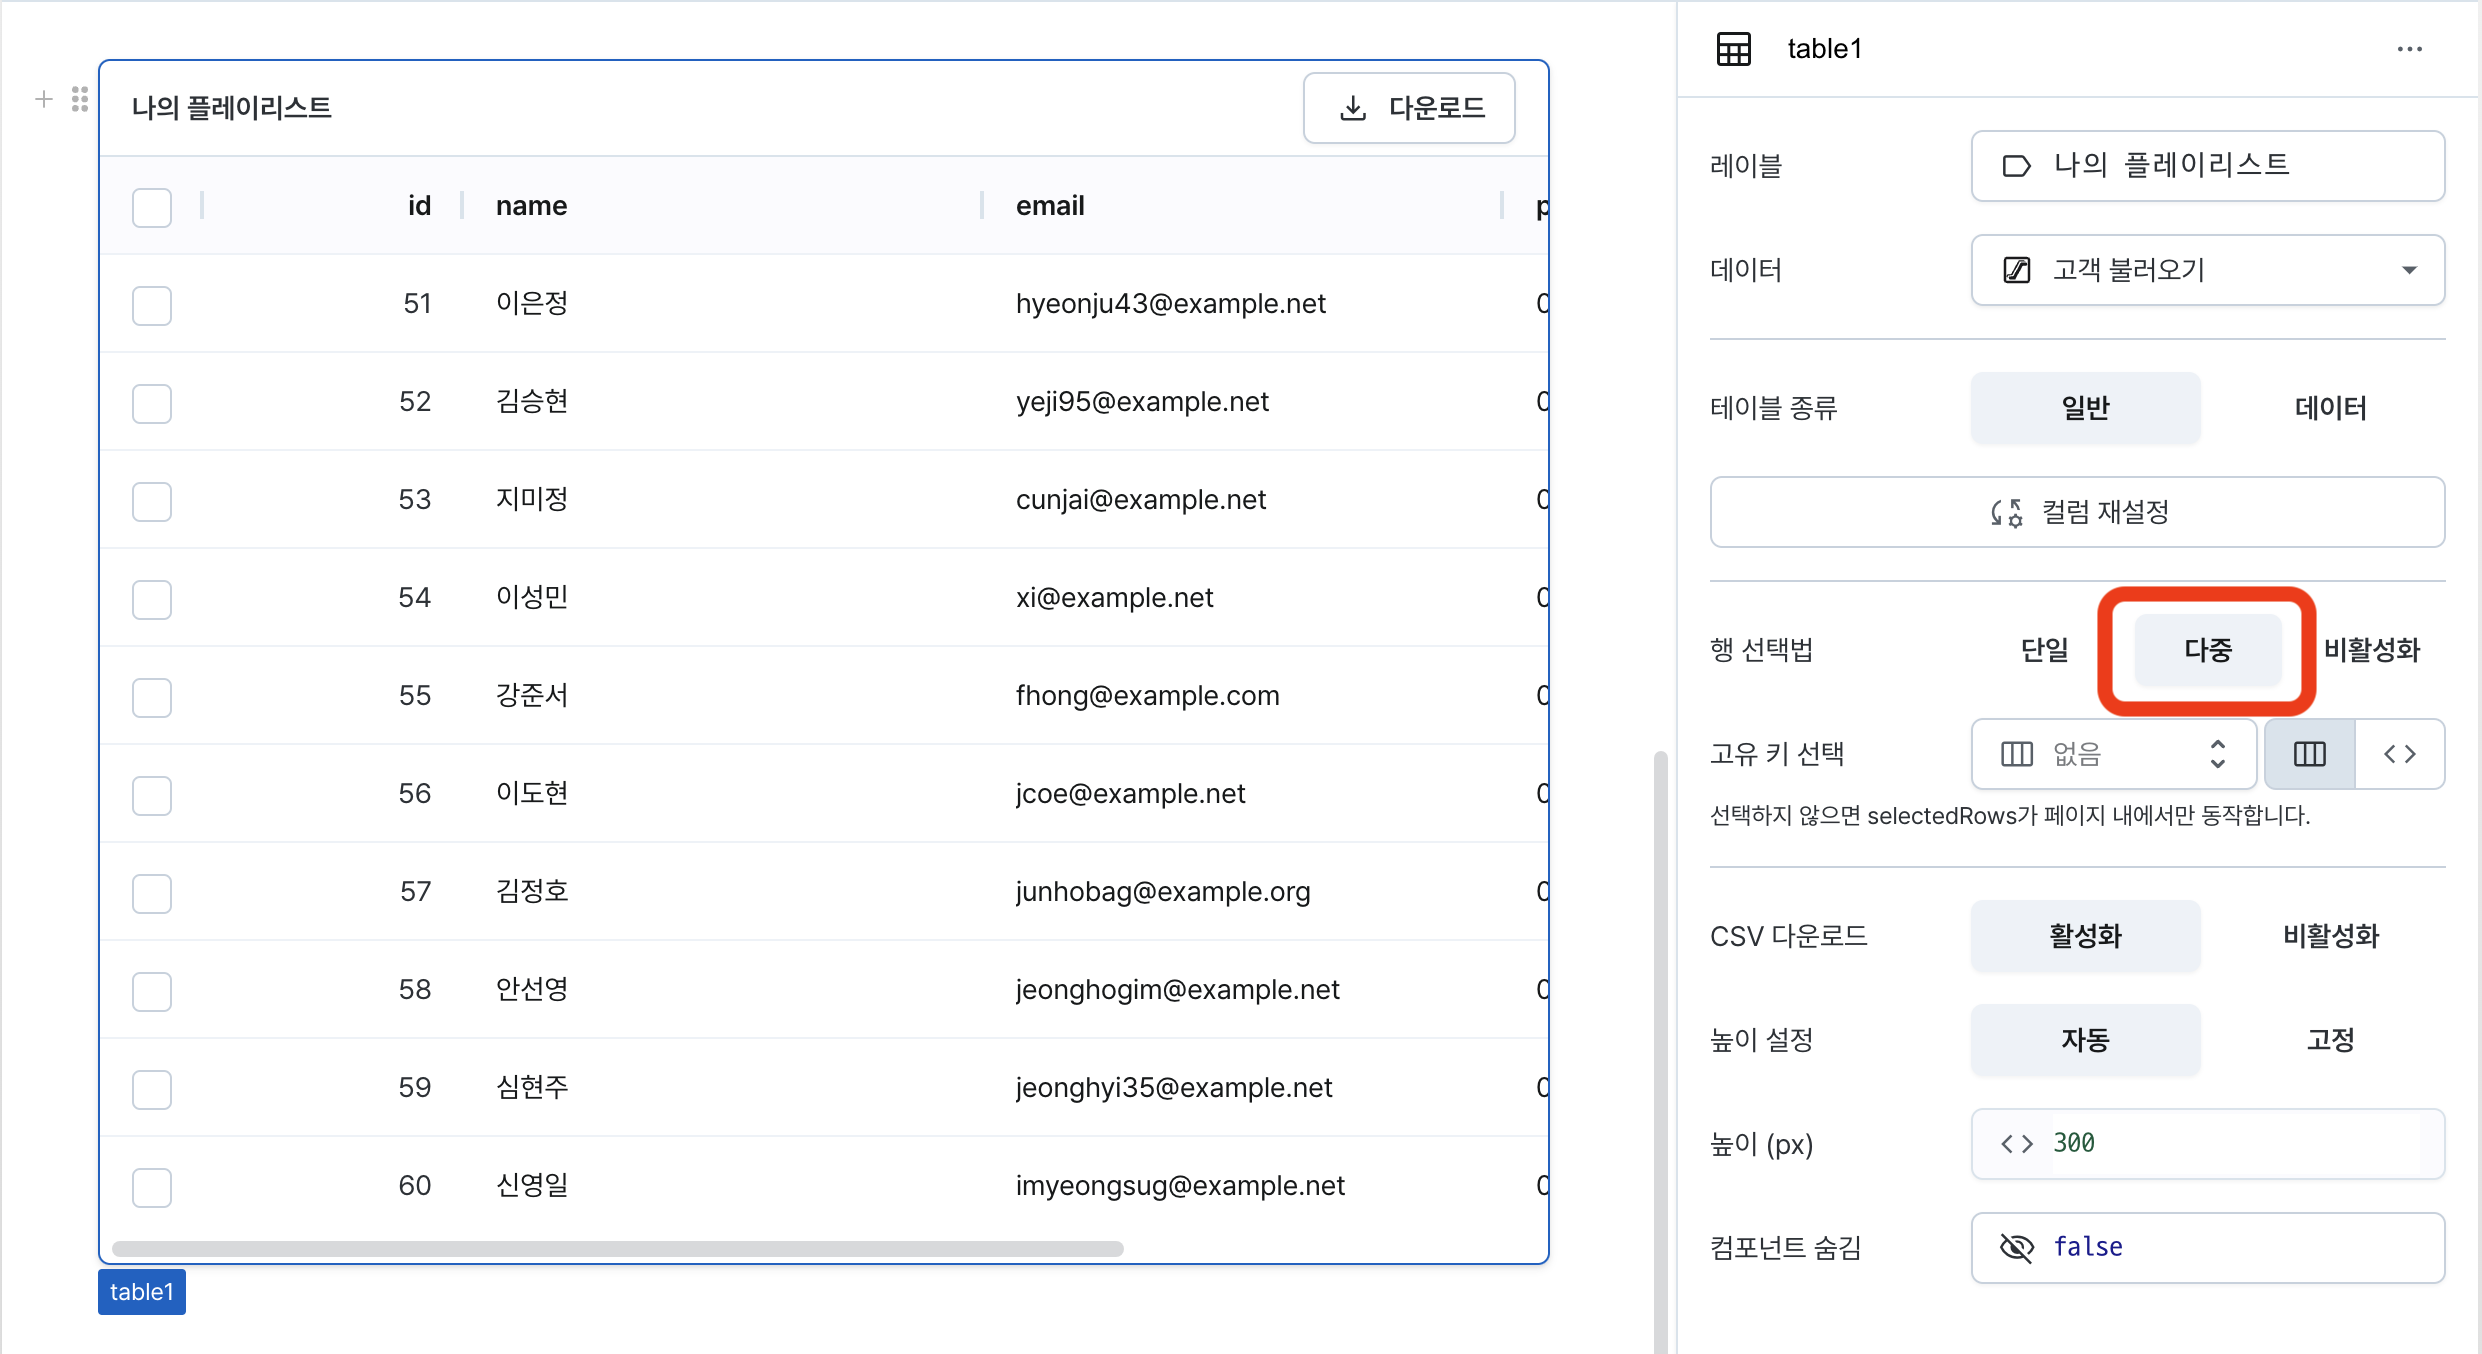The width and height of the screenshot is (2482, 1354).
Task: Set 행 선택법 to 다중
Action: (x=2207, y=650)
